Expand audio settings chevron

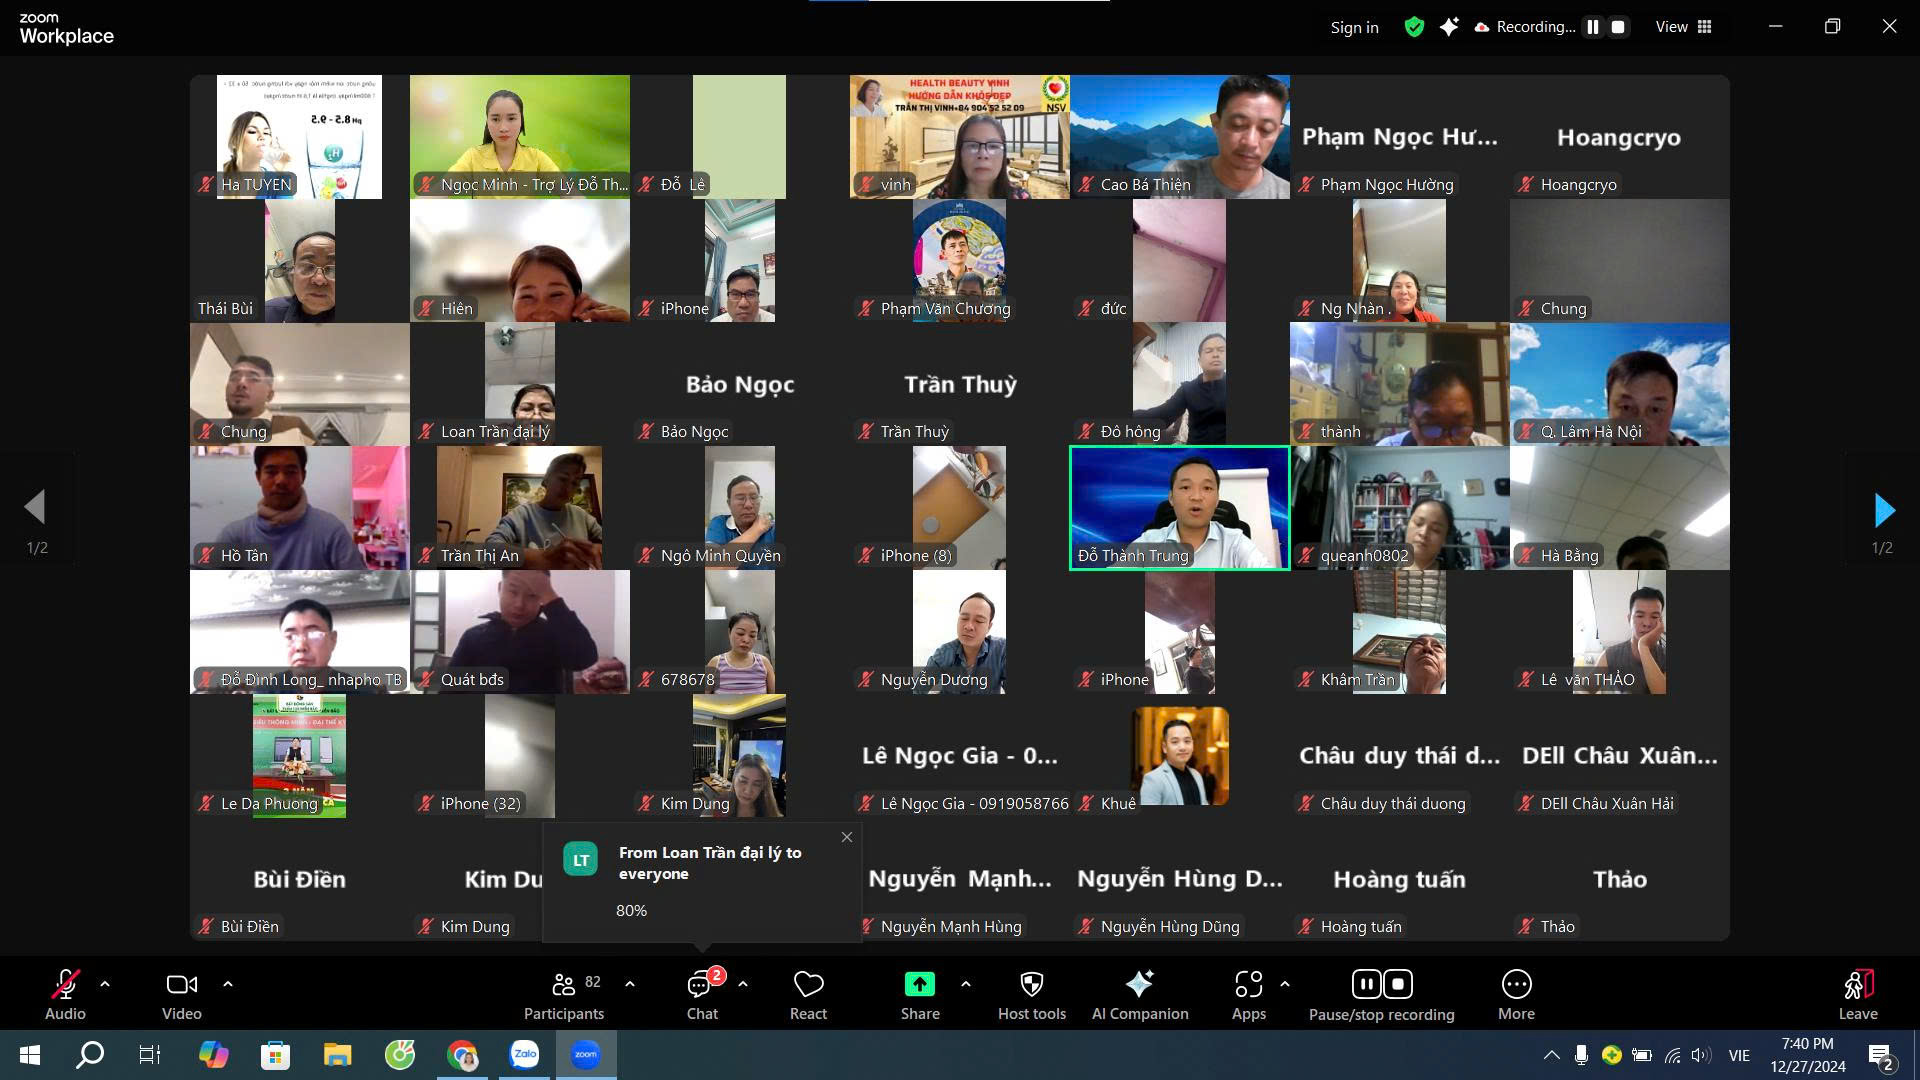coord(105,984)
